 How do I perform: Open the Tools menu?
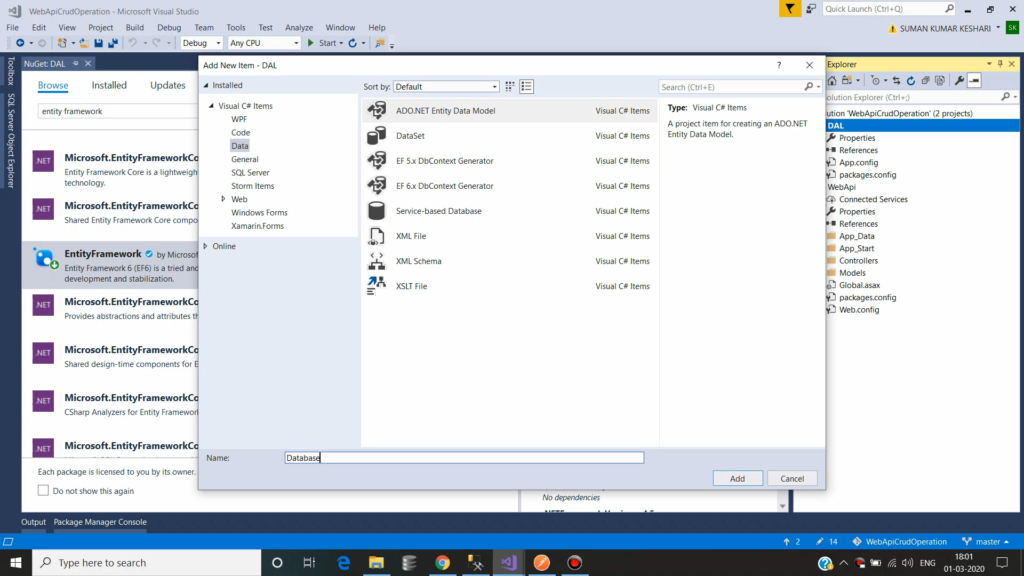[x=236, y=27]
